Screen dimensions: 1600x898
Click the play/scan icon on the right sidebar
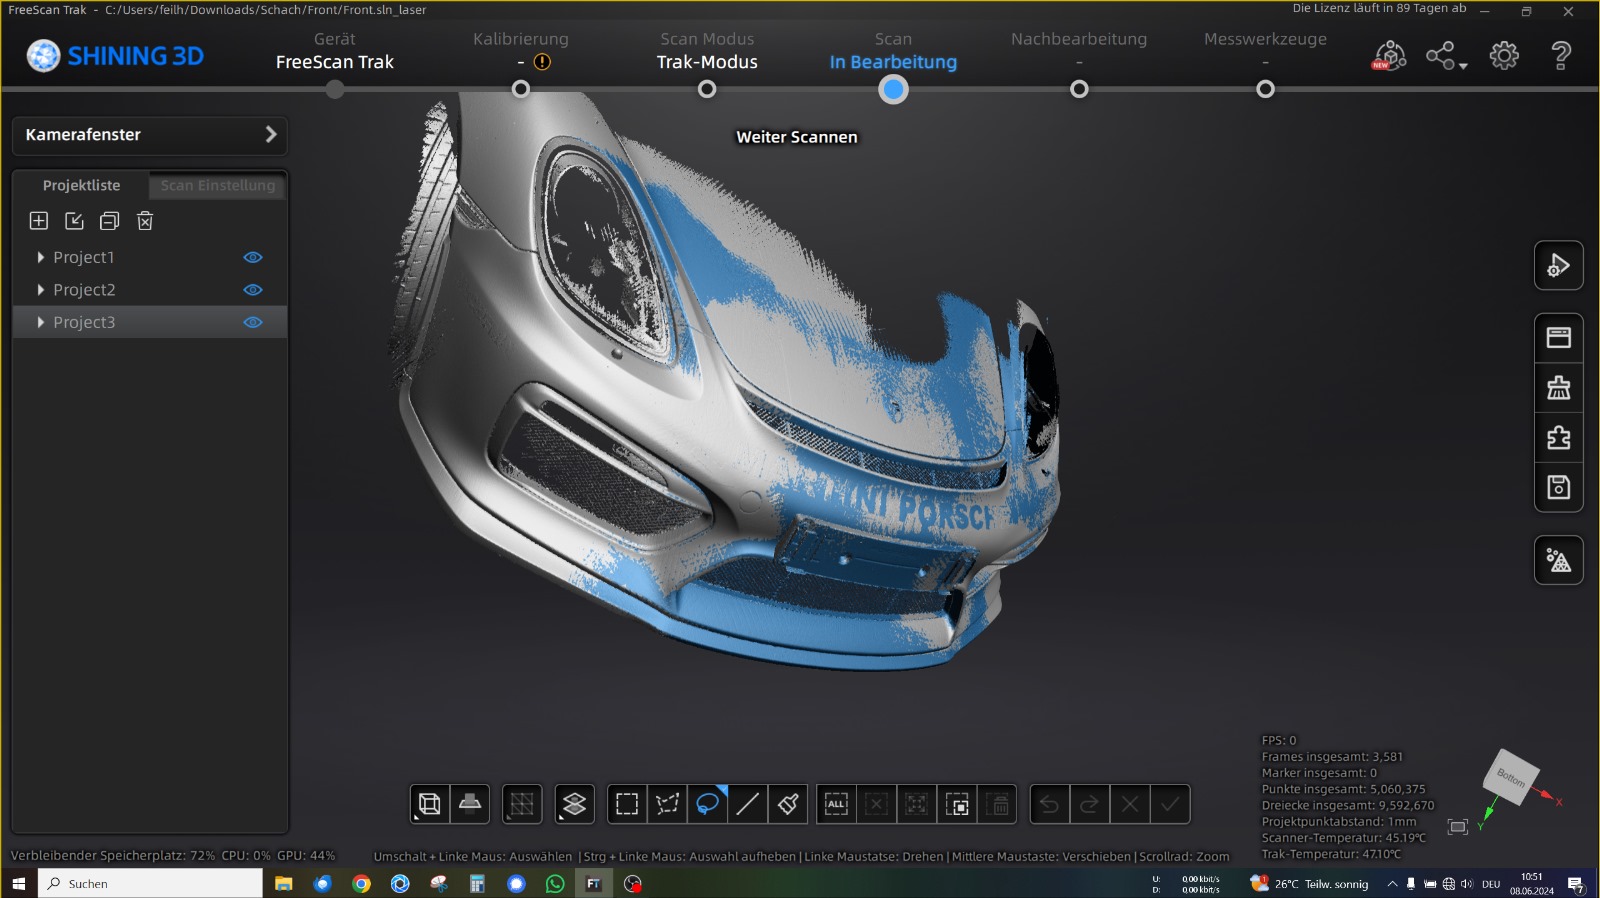pyautogui.click(x=1559, y=266)
